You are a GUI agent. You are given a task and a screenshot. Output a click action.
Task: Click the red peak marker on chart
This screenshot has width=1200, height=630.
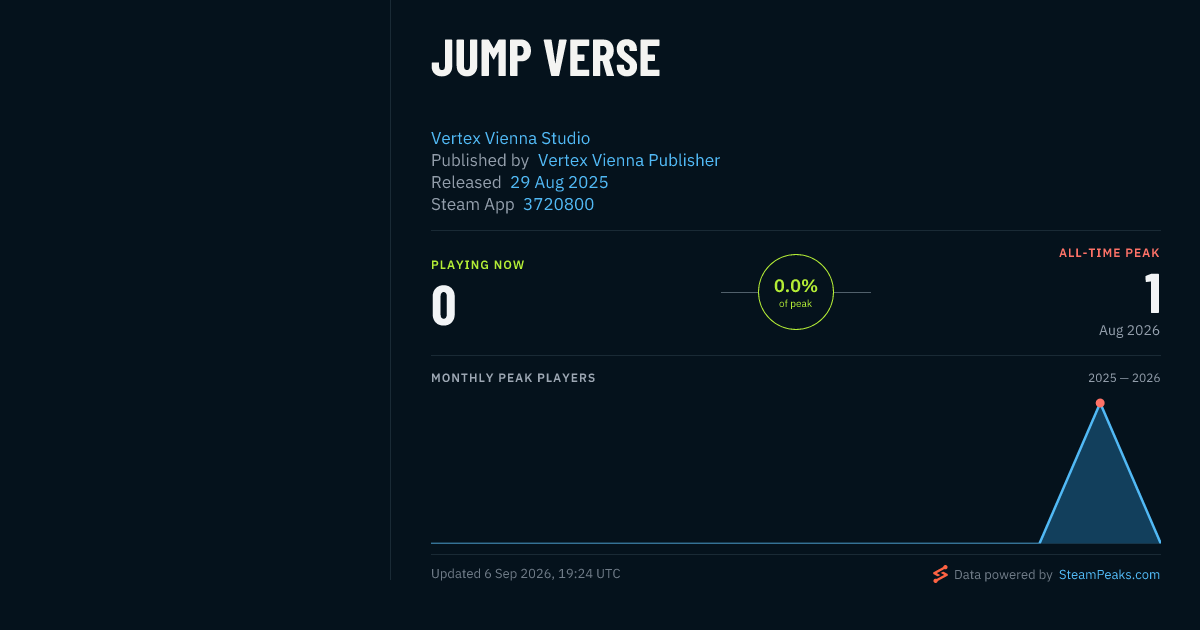pos(1100,403)
